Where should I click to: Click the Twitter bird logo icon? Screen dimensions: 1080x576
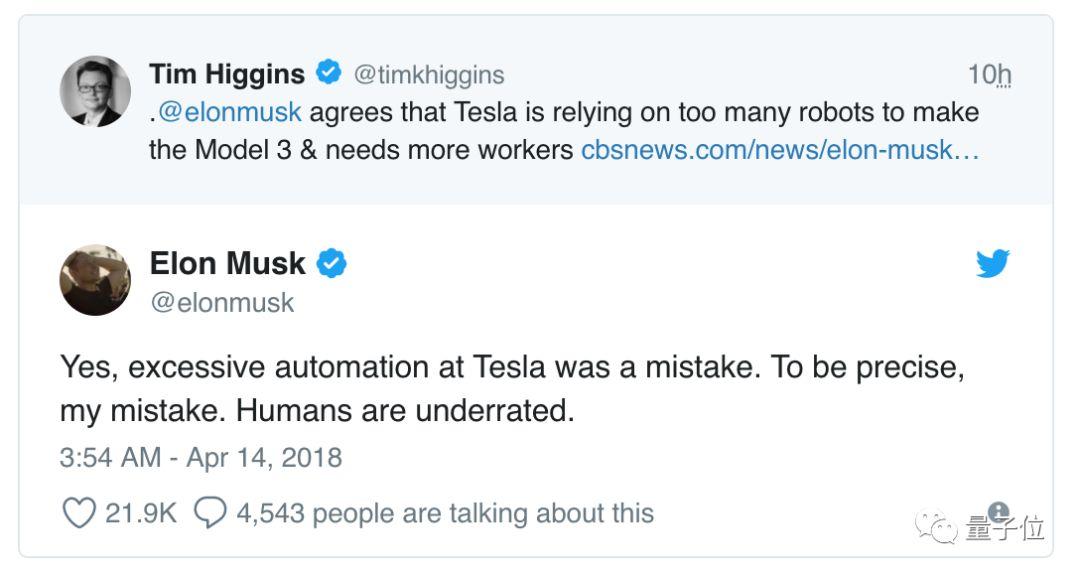pos(993,264)
